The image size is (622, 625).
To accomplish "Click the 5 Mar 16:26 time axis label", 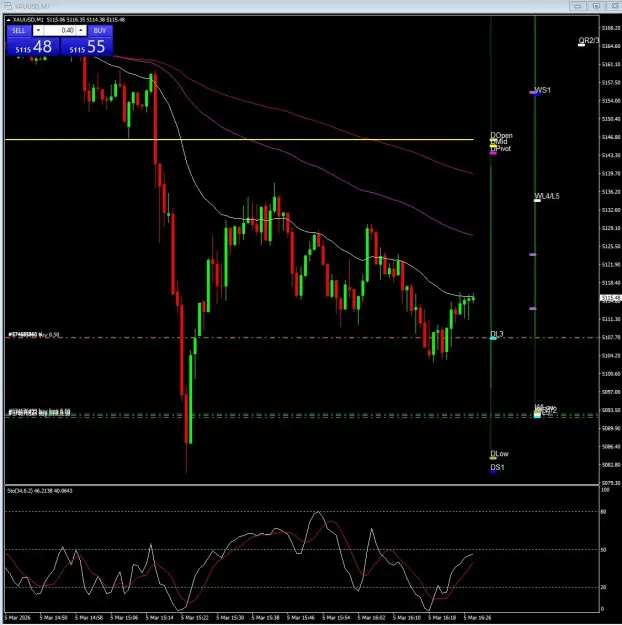I will tap(478, 618).
